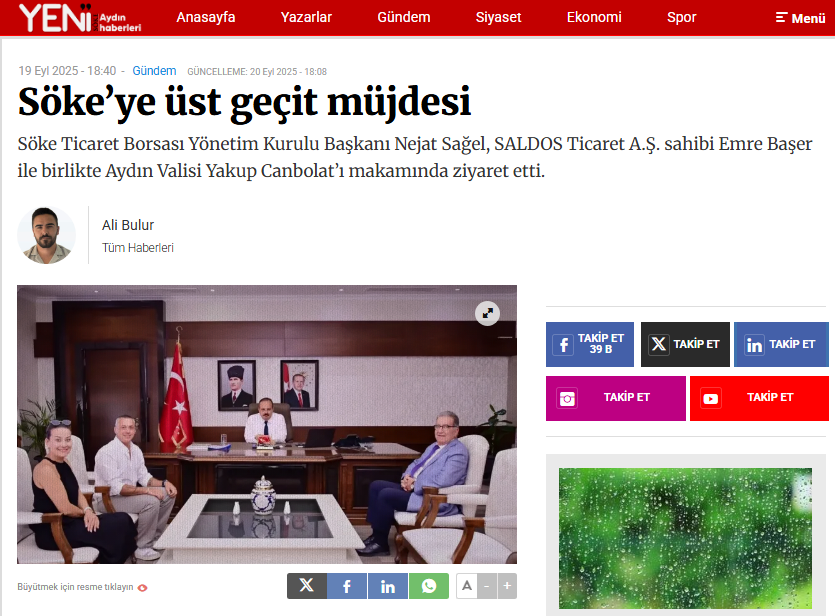Follow on LinkedIn in the sidebar

pyautogui.click(x=781, y=344)
